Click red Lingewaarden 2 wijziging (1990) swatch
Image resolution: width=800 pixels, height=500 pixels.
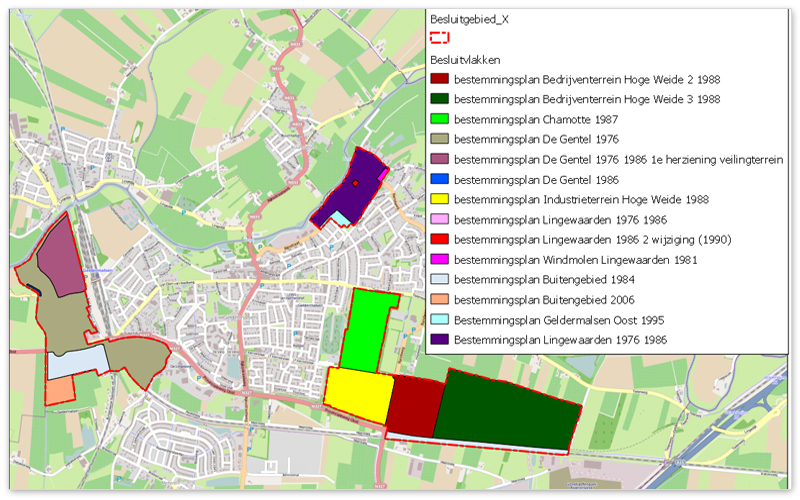coord(439,239)
